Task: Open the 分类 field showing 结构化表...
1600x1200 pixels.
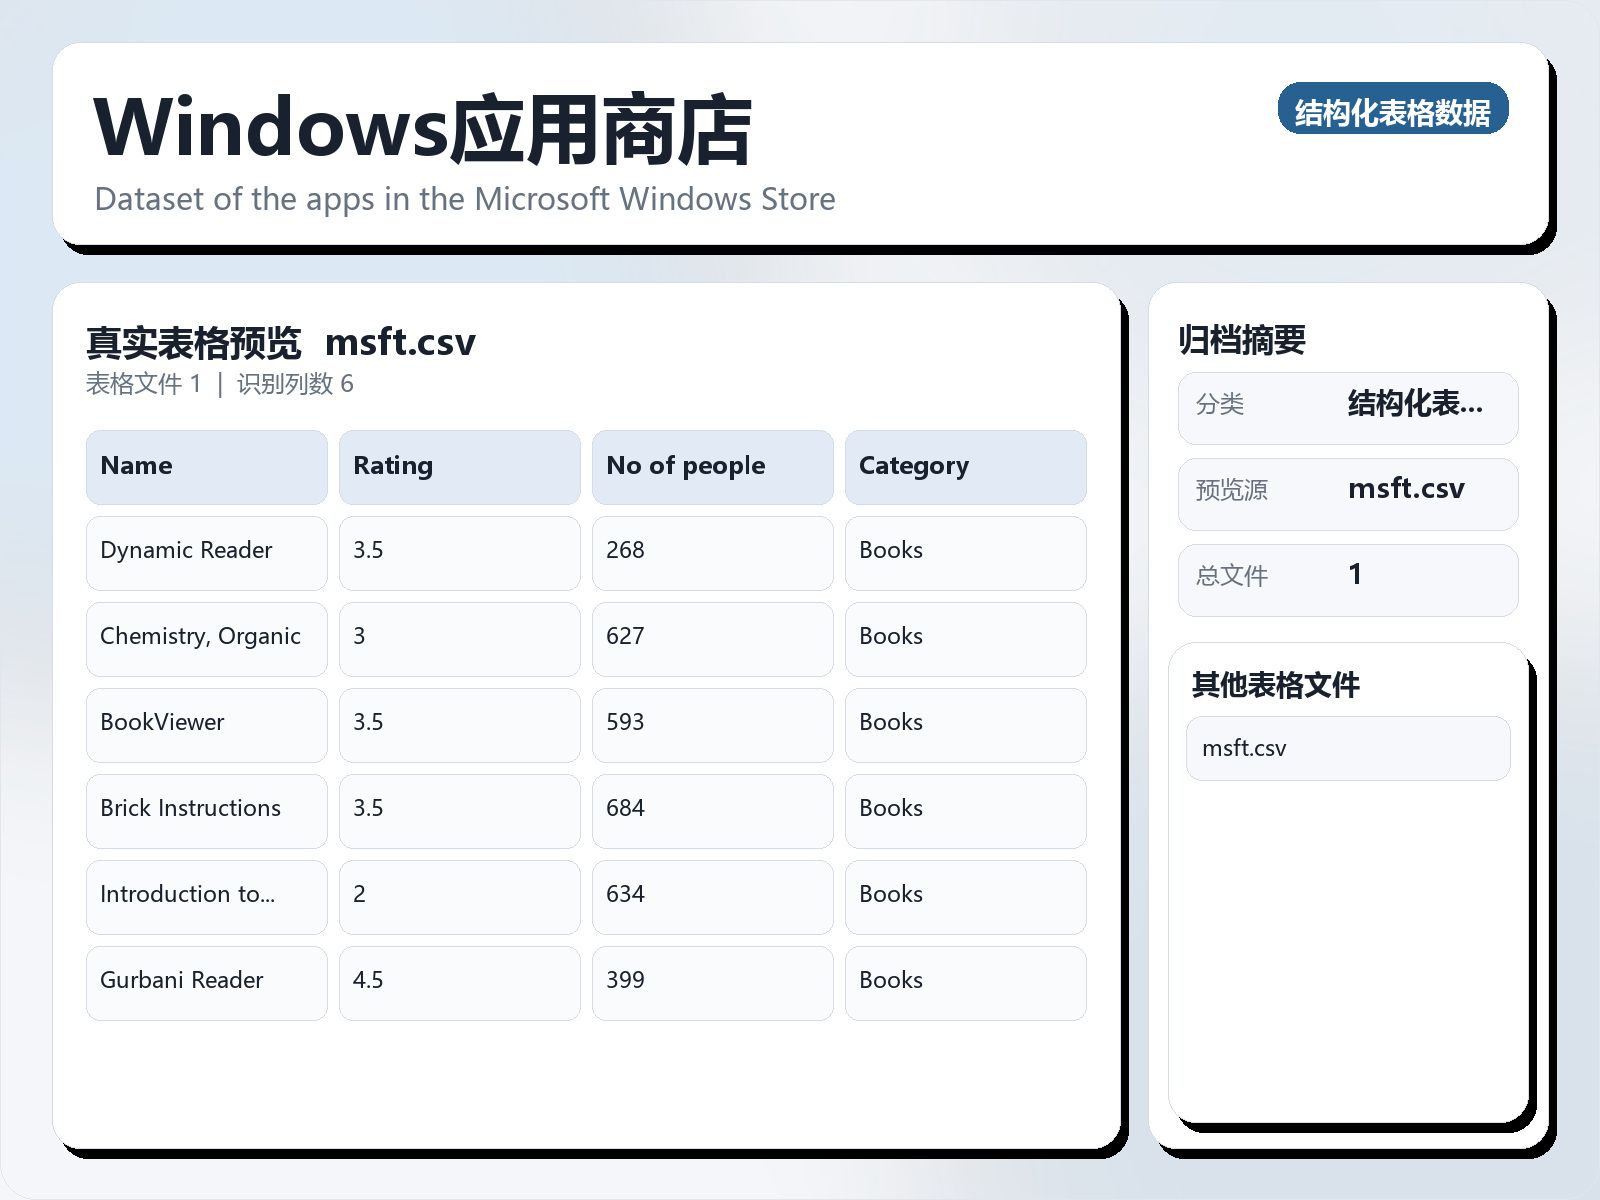Action: [x=1416, y=404]
